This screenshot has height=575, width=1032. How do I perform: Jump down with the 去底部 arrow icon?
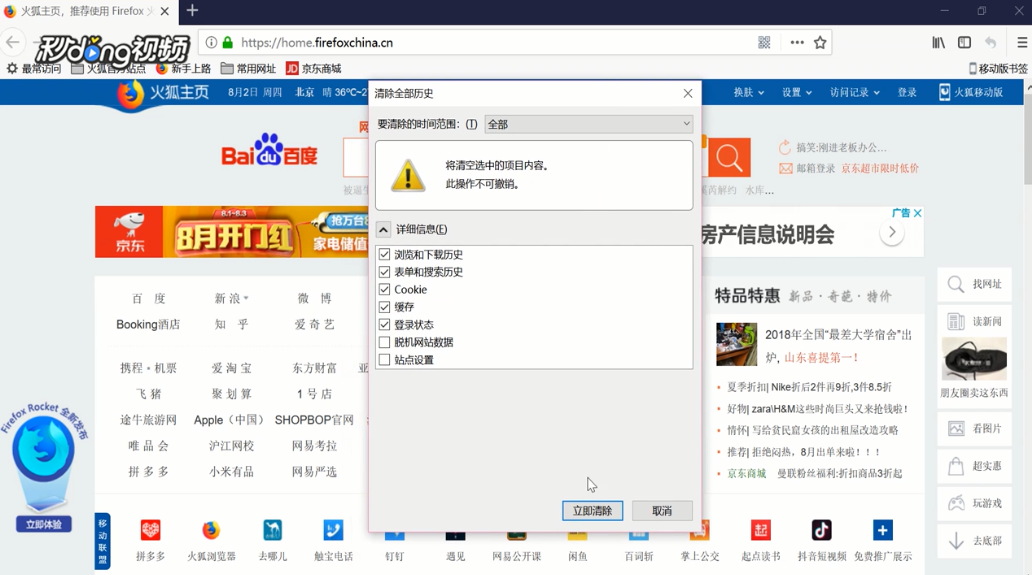(x=956, y=541)
